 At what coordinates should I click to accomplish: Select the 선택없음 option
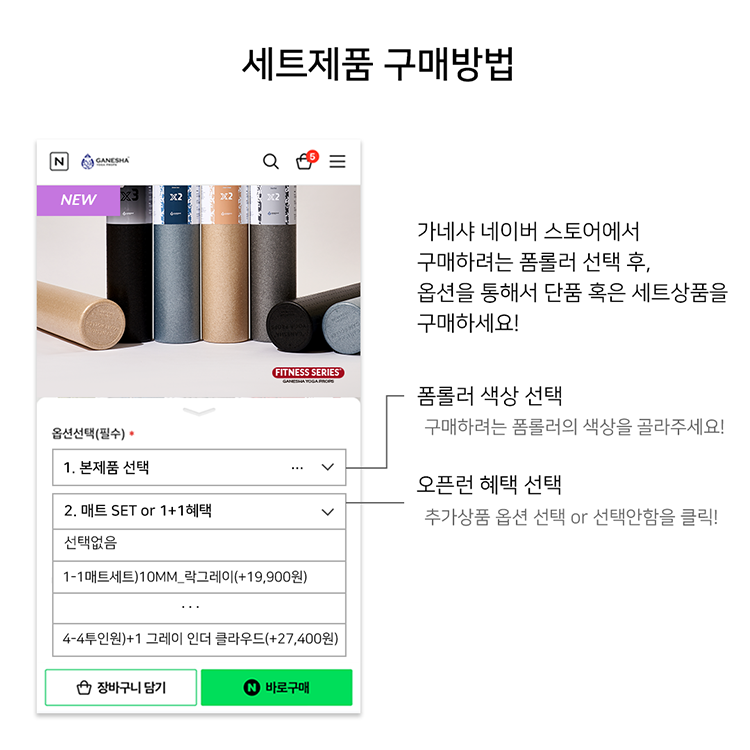coord(199,544)
